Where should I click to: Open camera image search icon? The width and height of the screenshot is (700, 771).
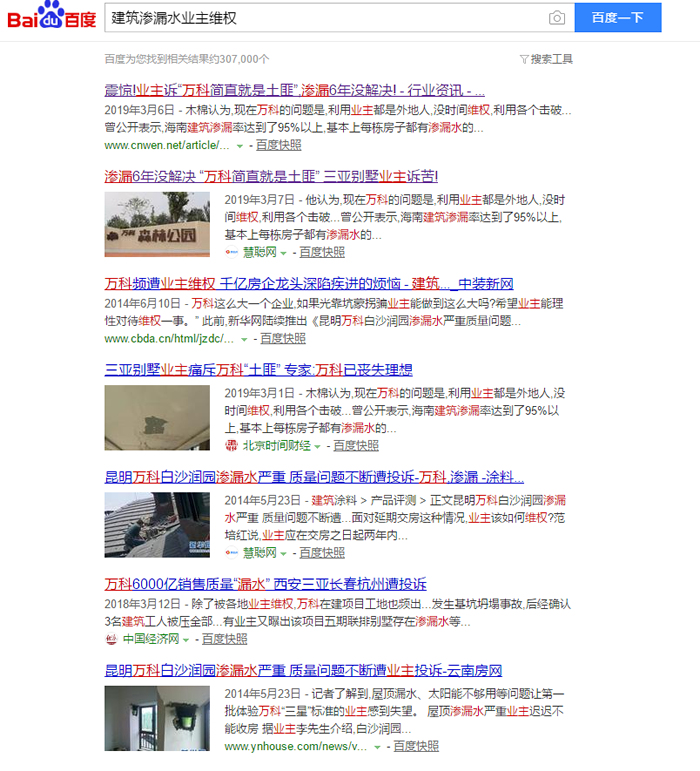click(556, 18)
